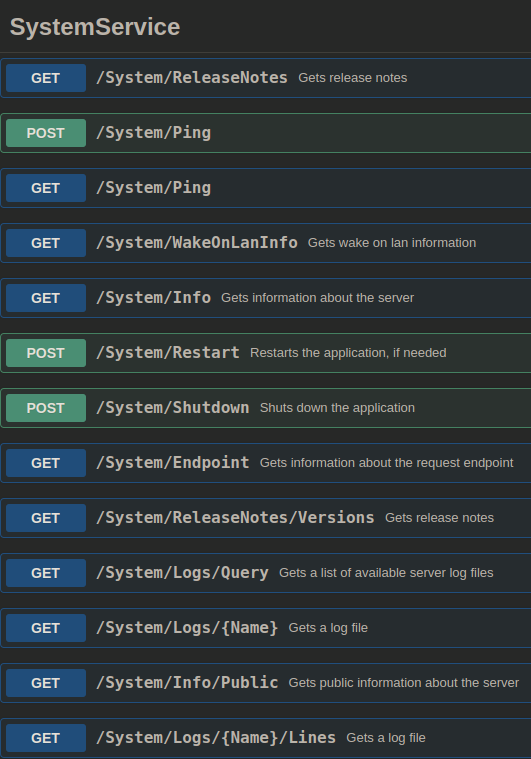This screenshot has height=759, width=531.
Task: Click 'Gets a log file' beside /System/Logs/{Name}
Action: coord(328,628)
